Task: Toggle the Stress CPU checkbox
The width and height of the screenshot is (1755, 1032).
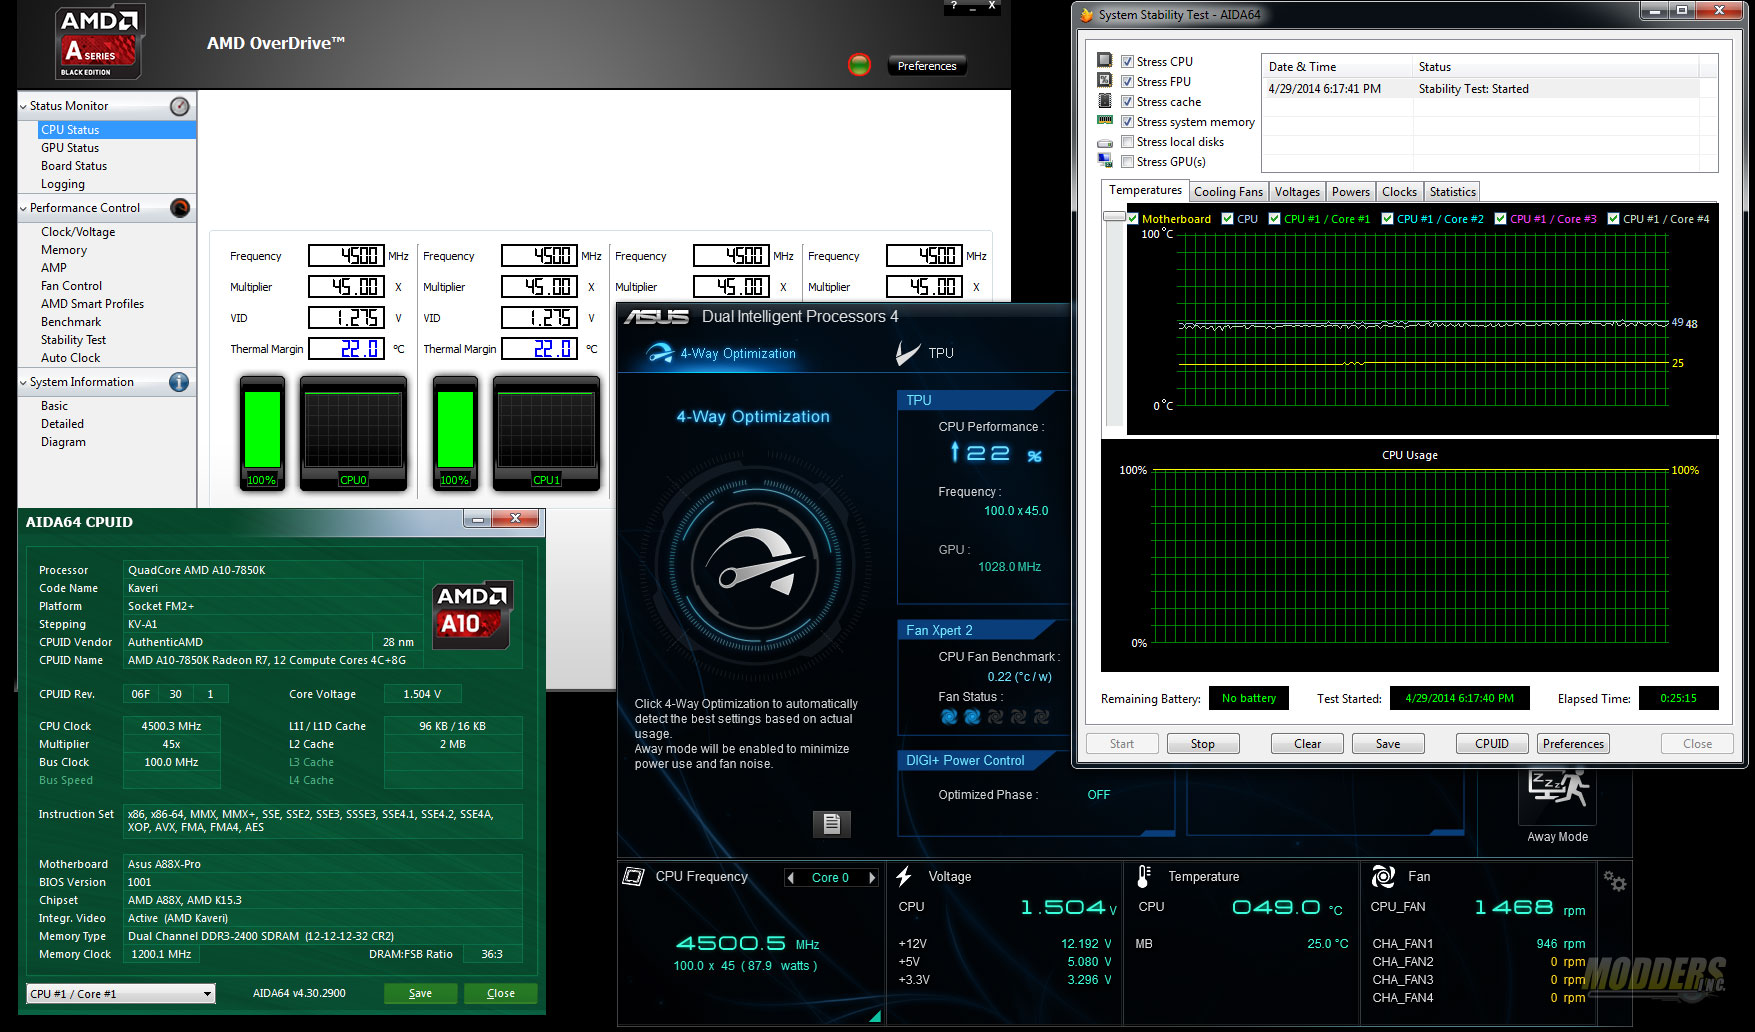Action: click(x=1127, y=61)
